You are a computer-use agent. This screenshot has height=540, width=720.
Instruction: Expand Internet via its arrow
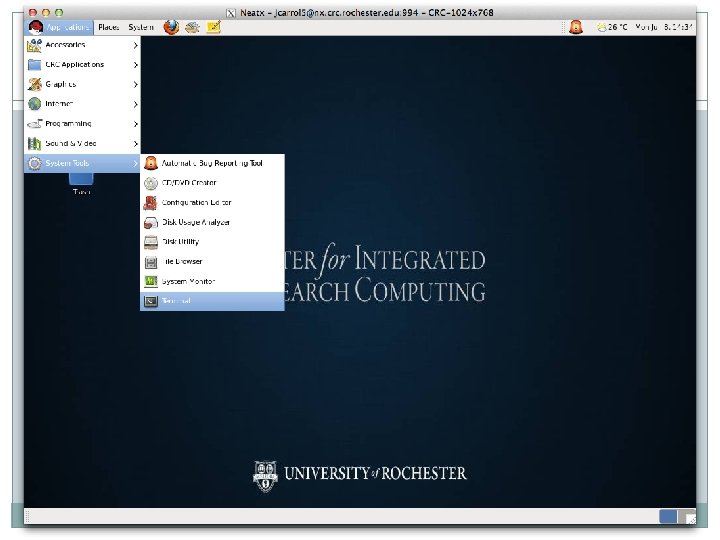(135, 104)
